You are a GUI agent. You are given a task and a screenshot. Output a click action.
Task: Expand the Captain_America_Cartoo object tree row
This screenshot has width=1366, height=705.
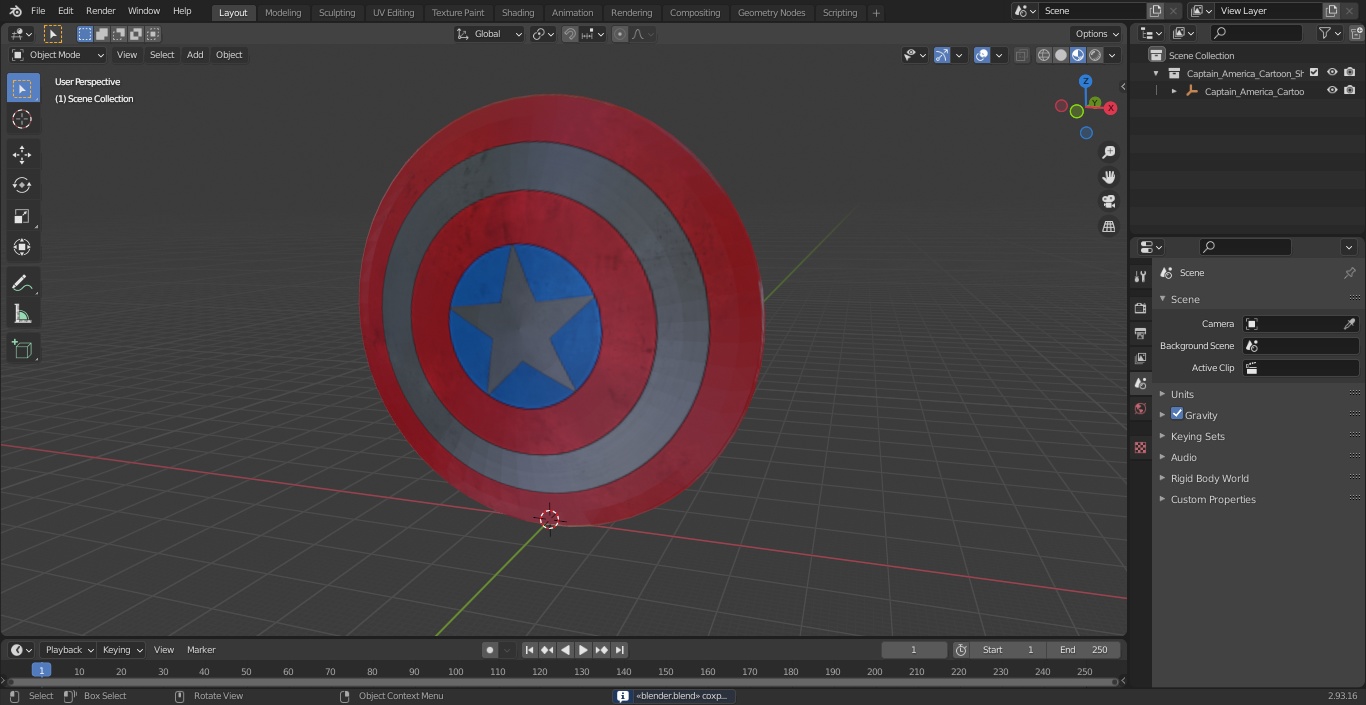coord(1174,91)
